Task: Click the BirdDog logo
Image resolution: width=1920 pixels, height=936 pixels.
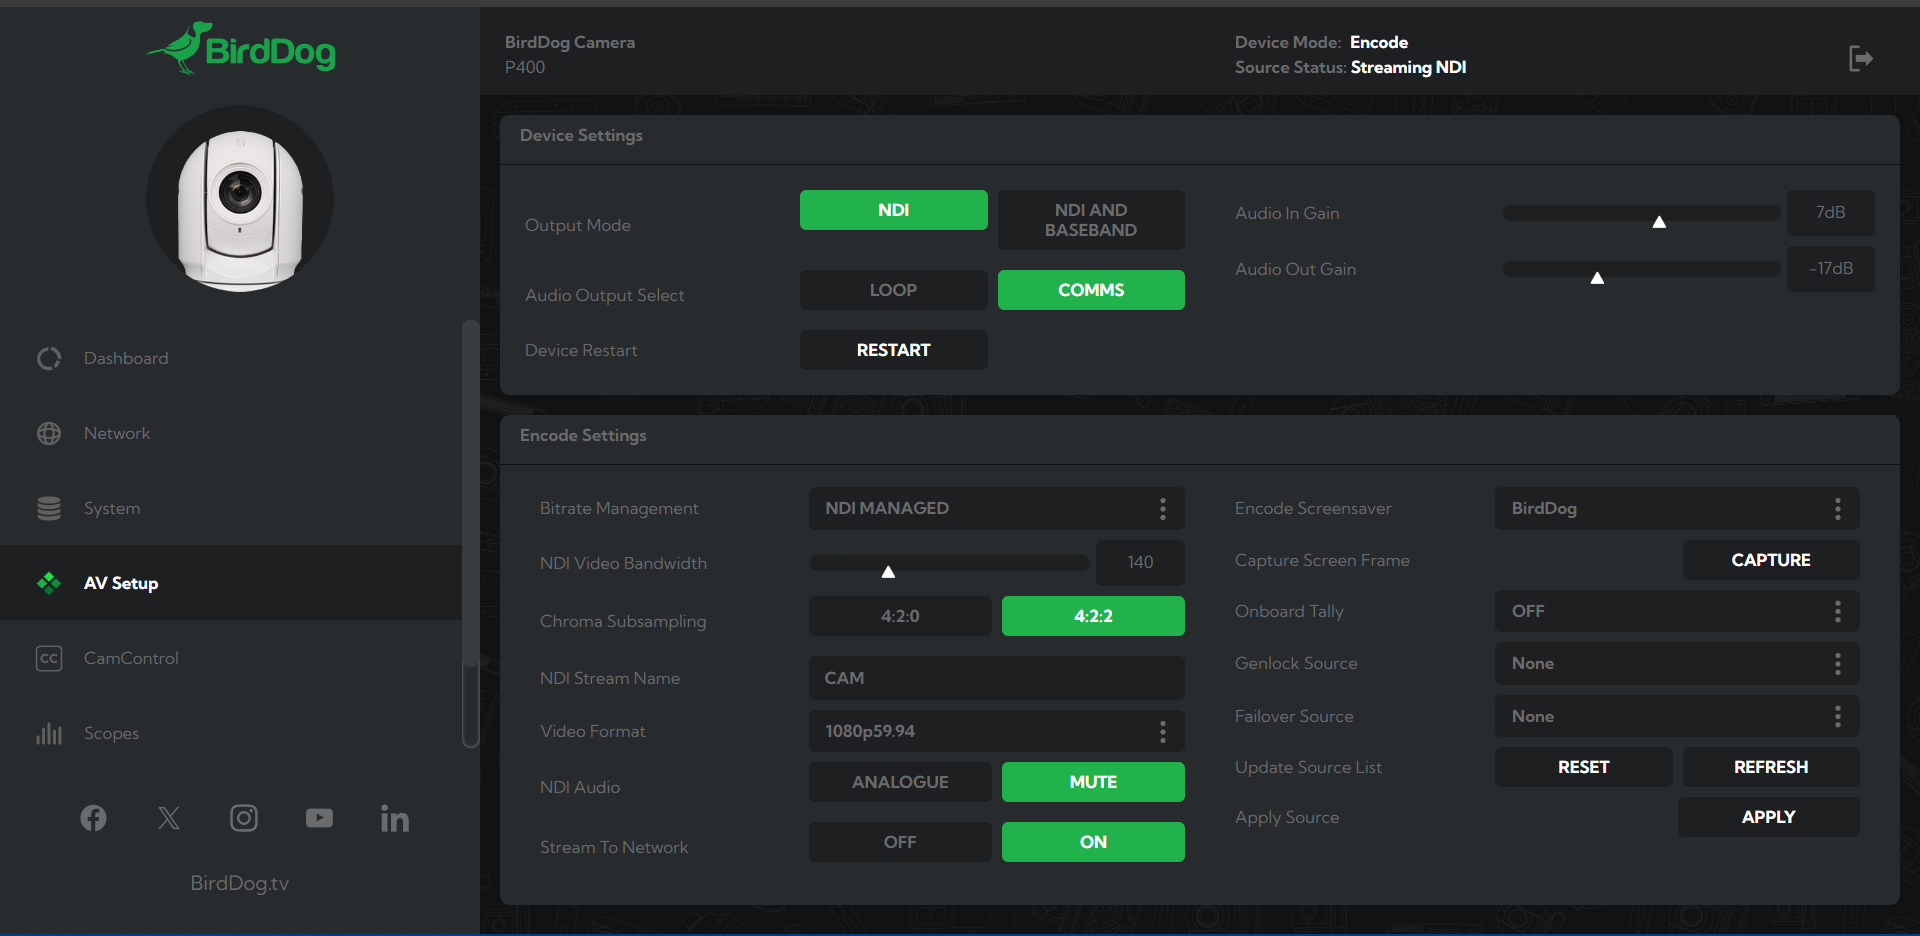Action: tap(241, 48)
